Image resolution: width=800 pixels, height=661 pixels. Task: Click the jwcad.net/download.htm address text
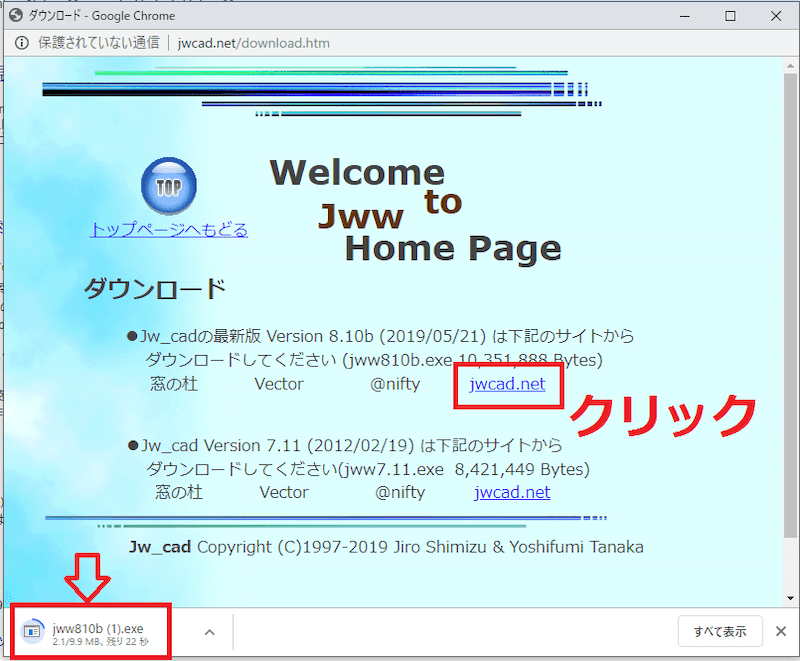pyautogui.click(x=253, y=43)
